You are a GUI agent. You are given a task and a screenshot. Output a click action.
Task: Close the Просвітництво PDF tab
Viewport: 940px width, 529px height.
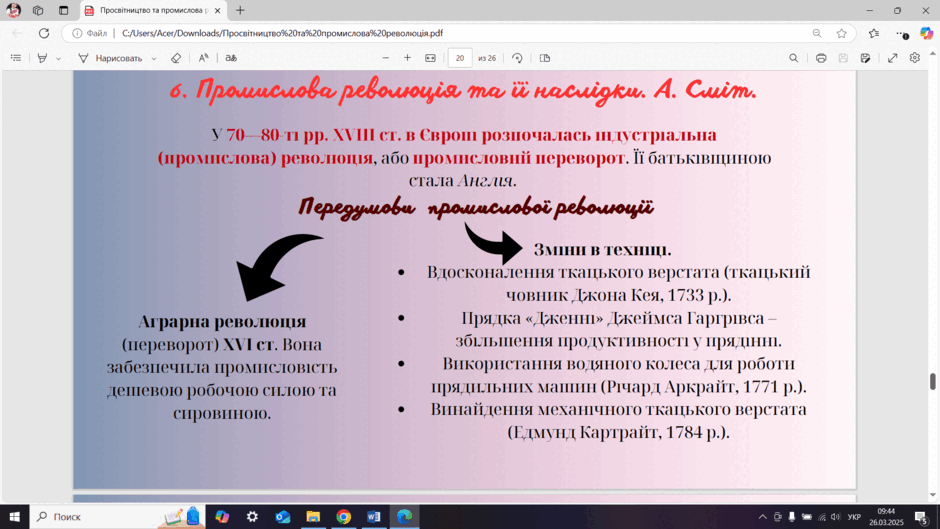[218, 10]
